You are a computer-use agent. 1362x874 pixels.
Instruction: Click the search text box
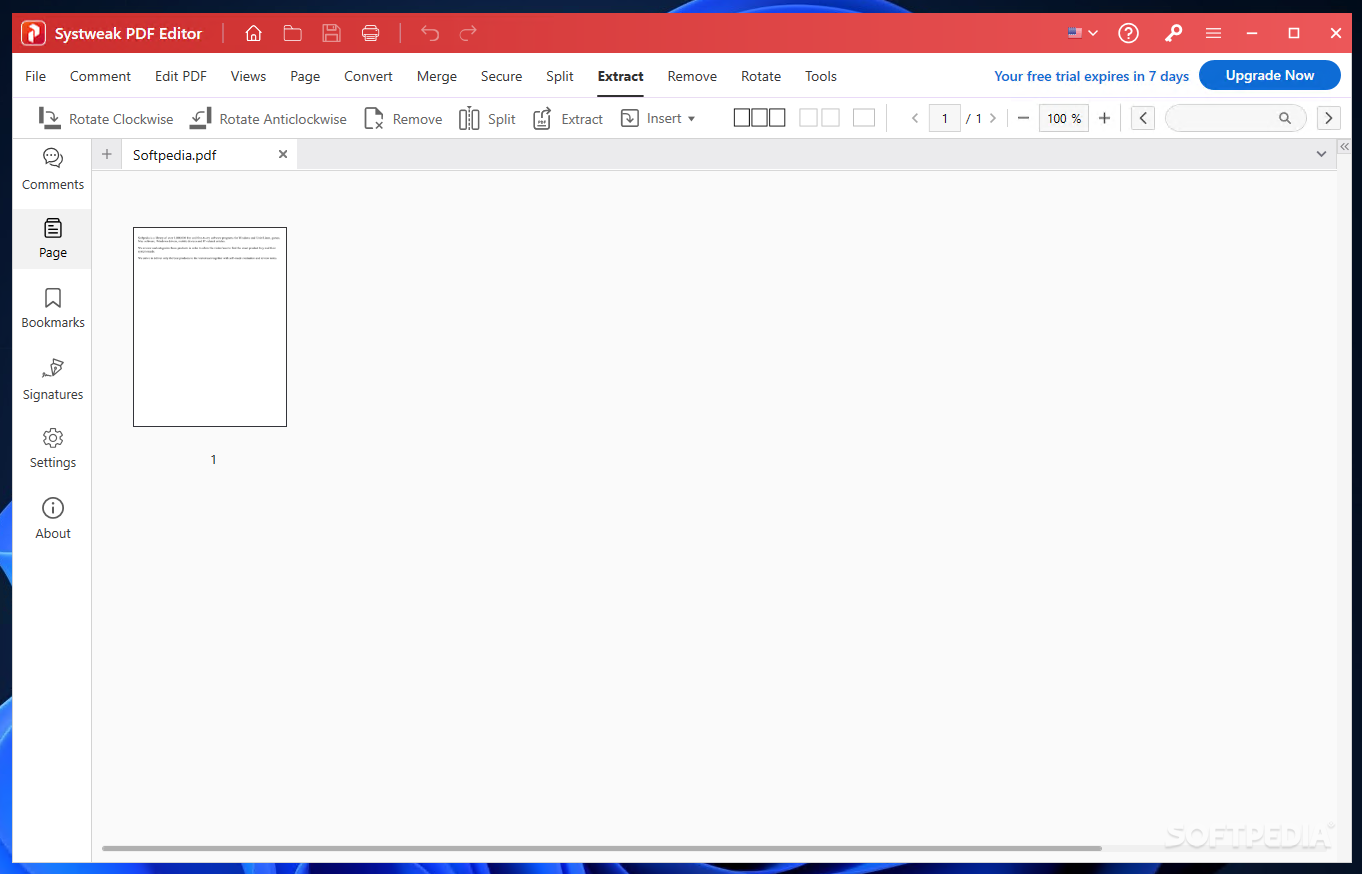pos(1236,118)
